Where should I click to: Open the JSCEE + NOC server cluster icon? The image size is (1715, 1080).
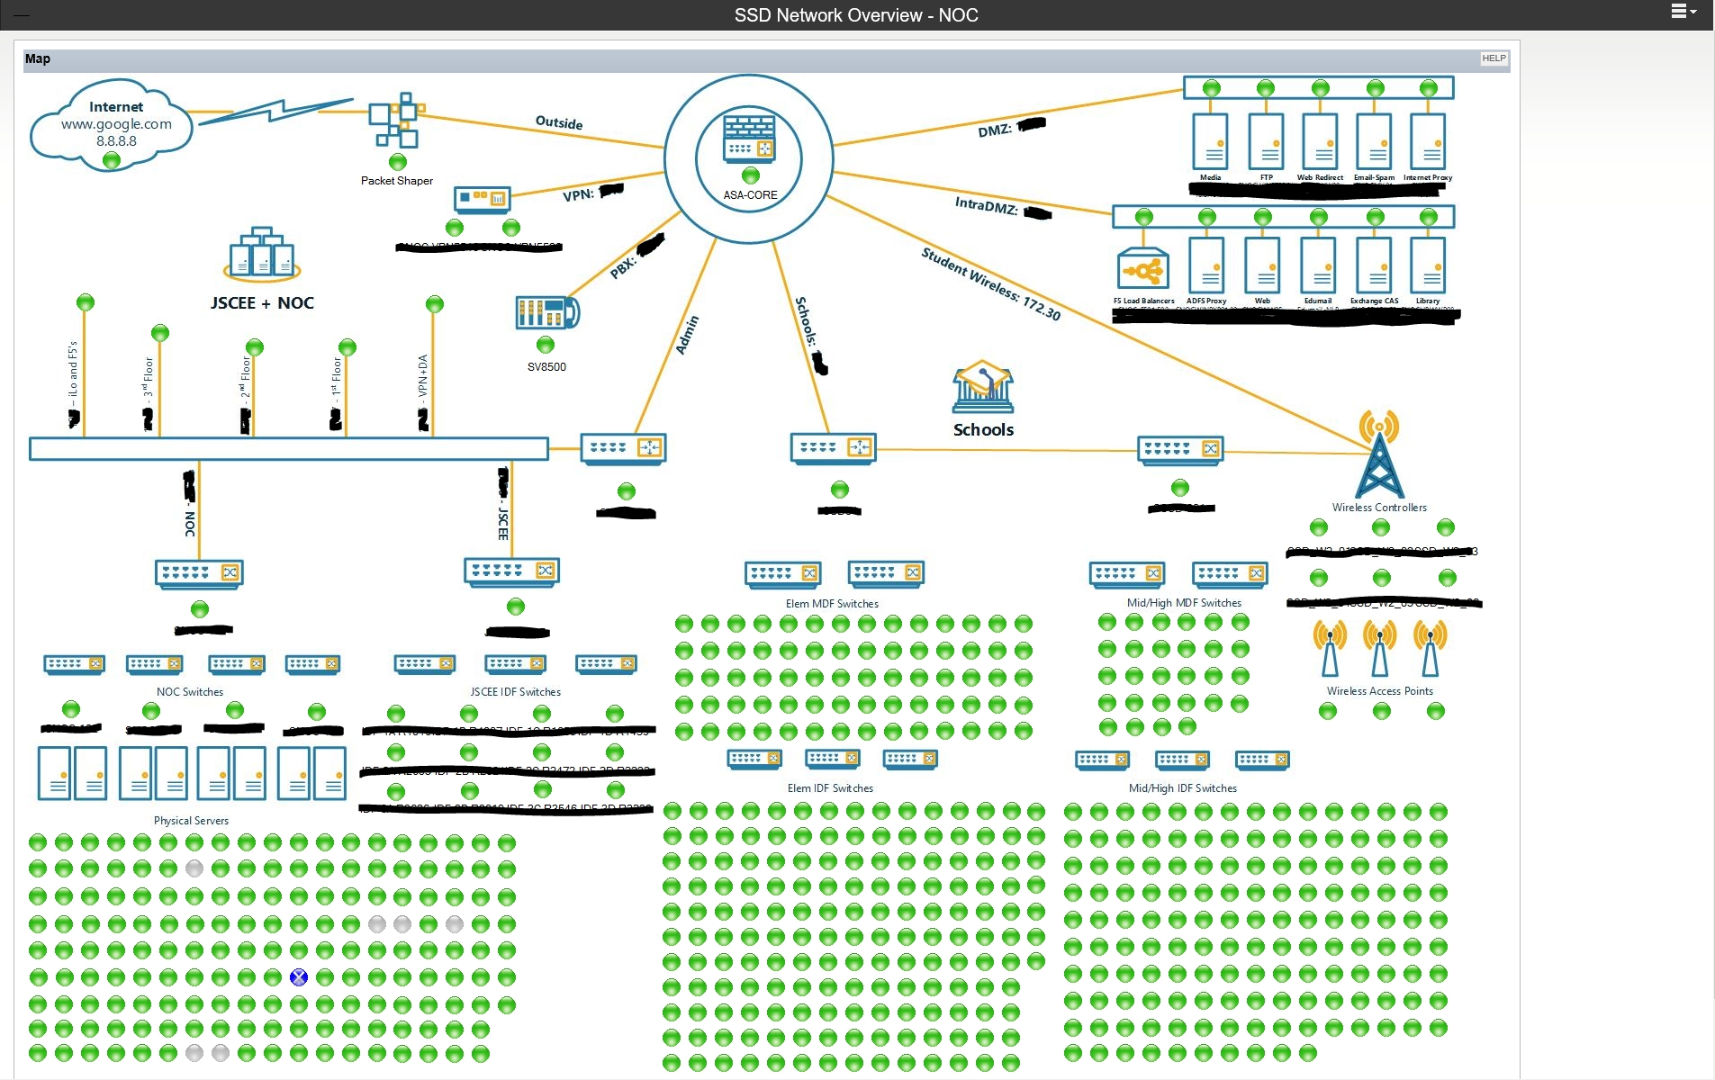pos(262,254)
